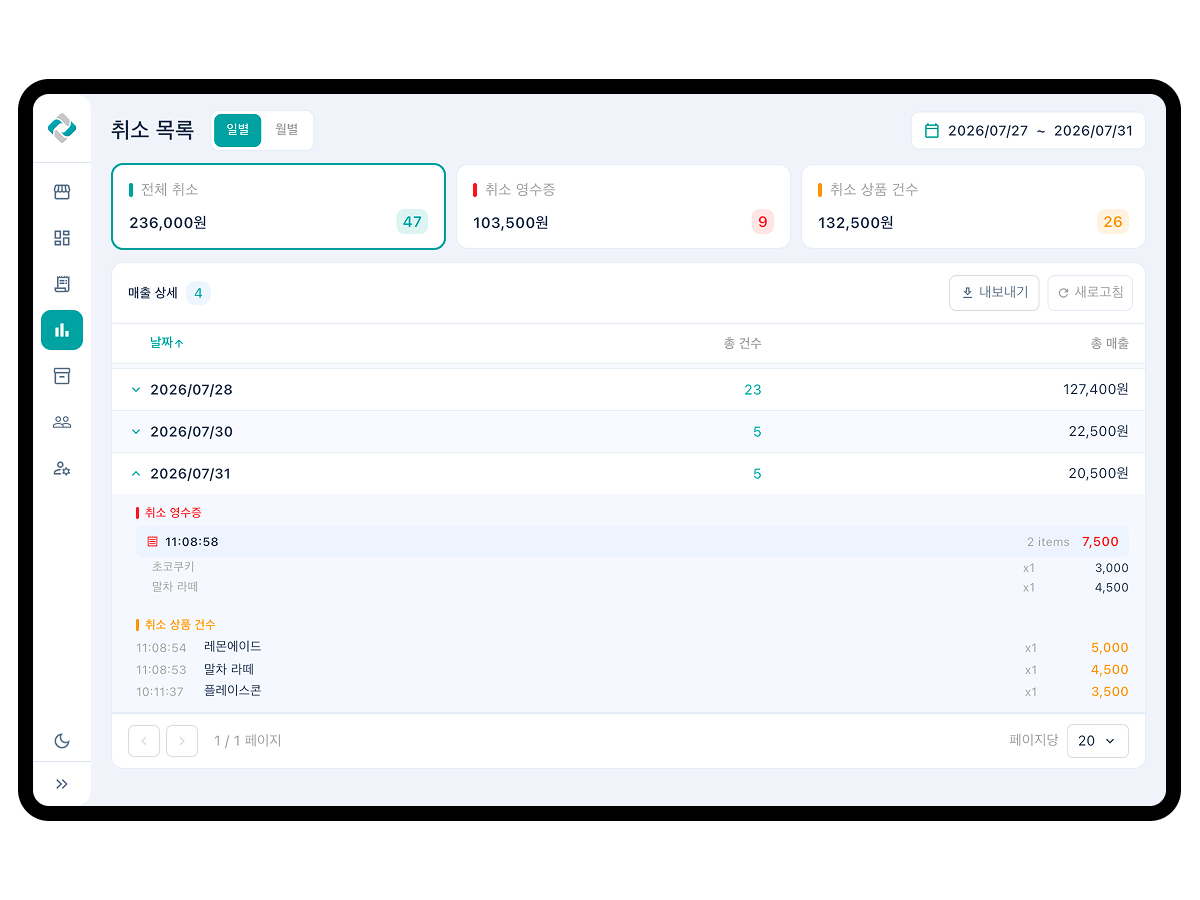This screenshot has width=1200, height=900.
Task: Open the user settings icon in sidebar
Action: 62,468
